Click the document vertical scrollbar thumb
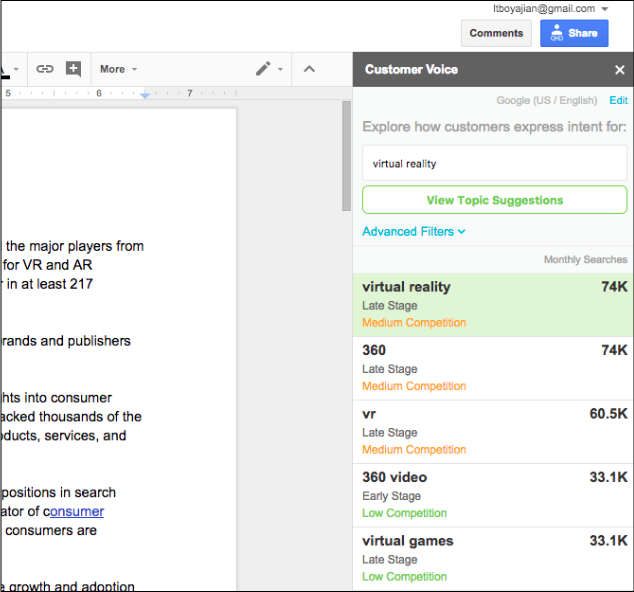634x592 pixels. pos(346,156)
